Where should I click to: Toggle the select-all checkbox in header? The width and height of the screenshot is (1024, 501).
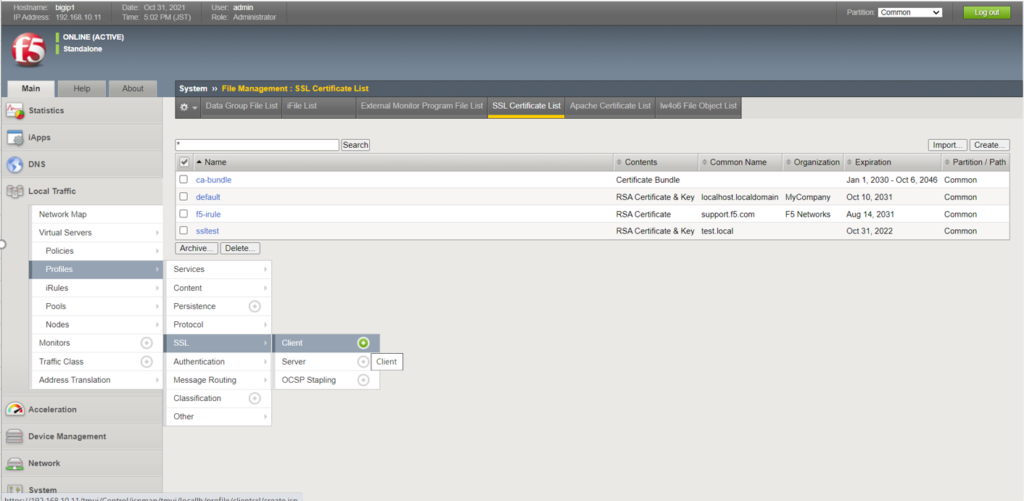(x=184, y=162)
